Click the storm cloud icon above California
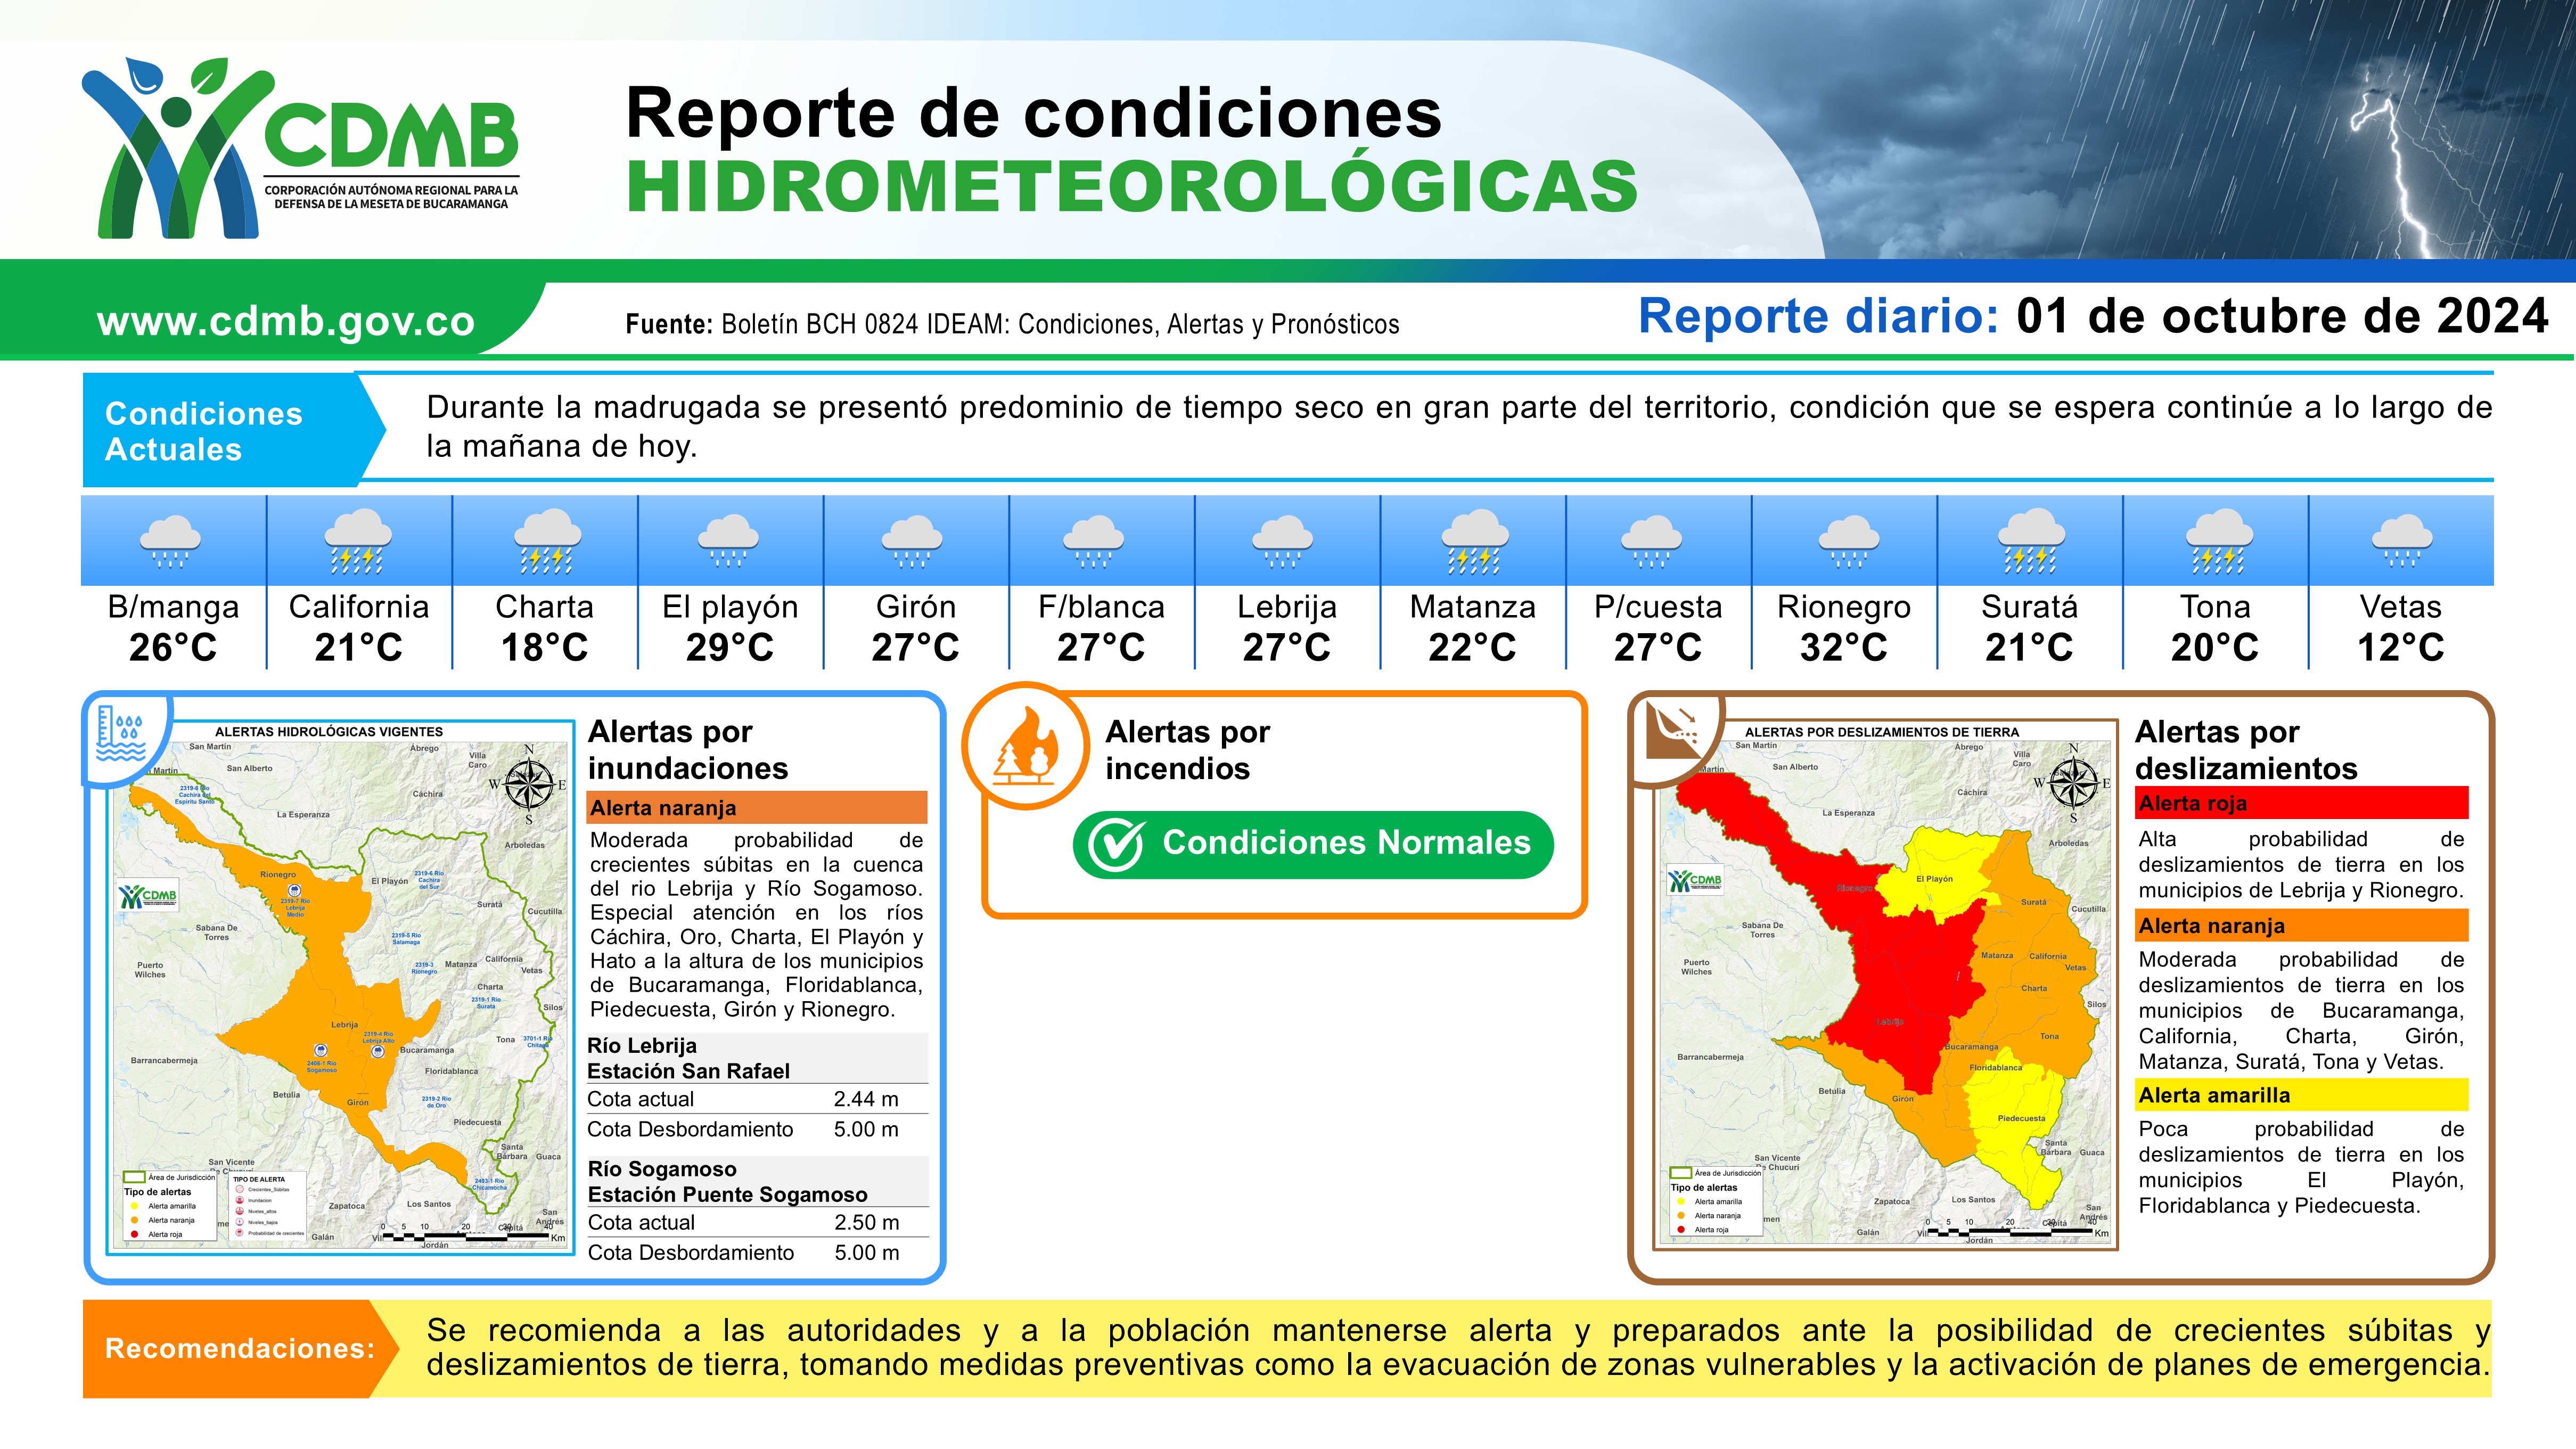Screen dimensions: 2576x1449 (358, 541)
